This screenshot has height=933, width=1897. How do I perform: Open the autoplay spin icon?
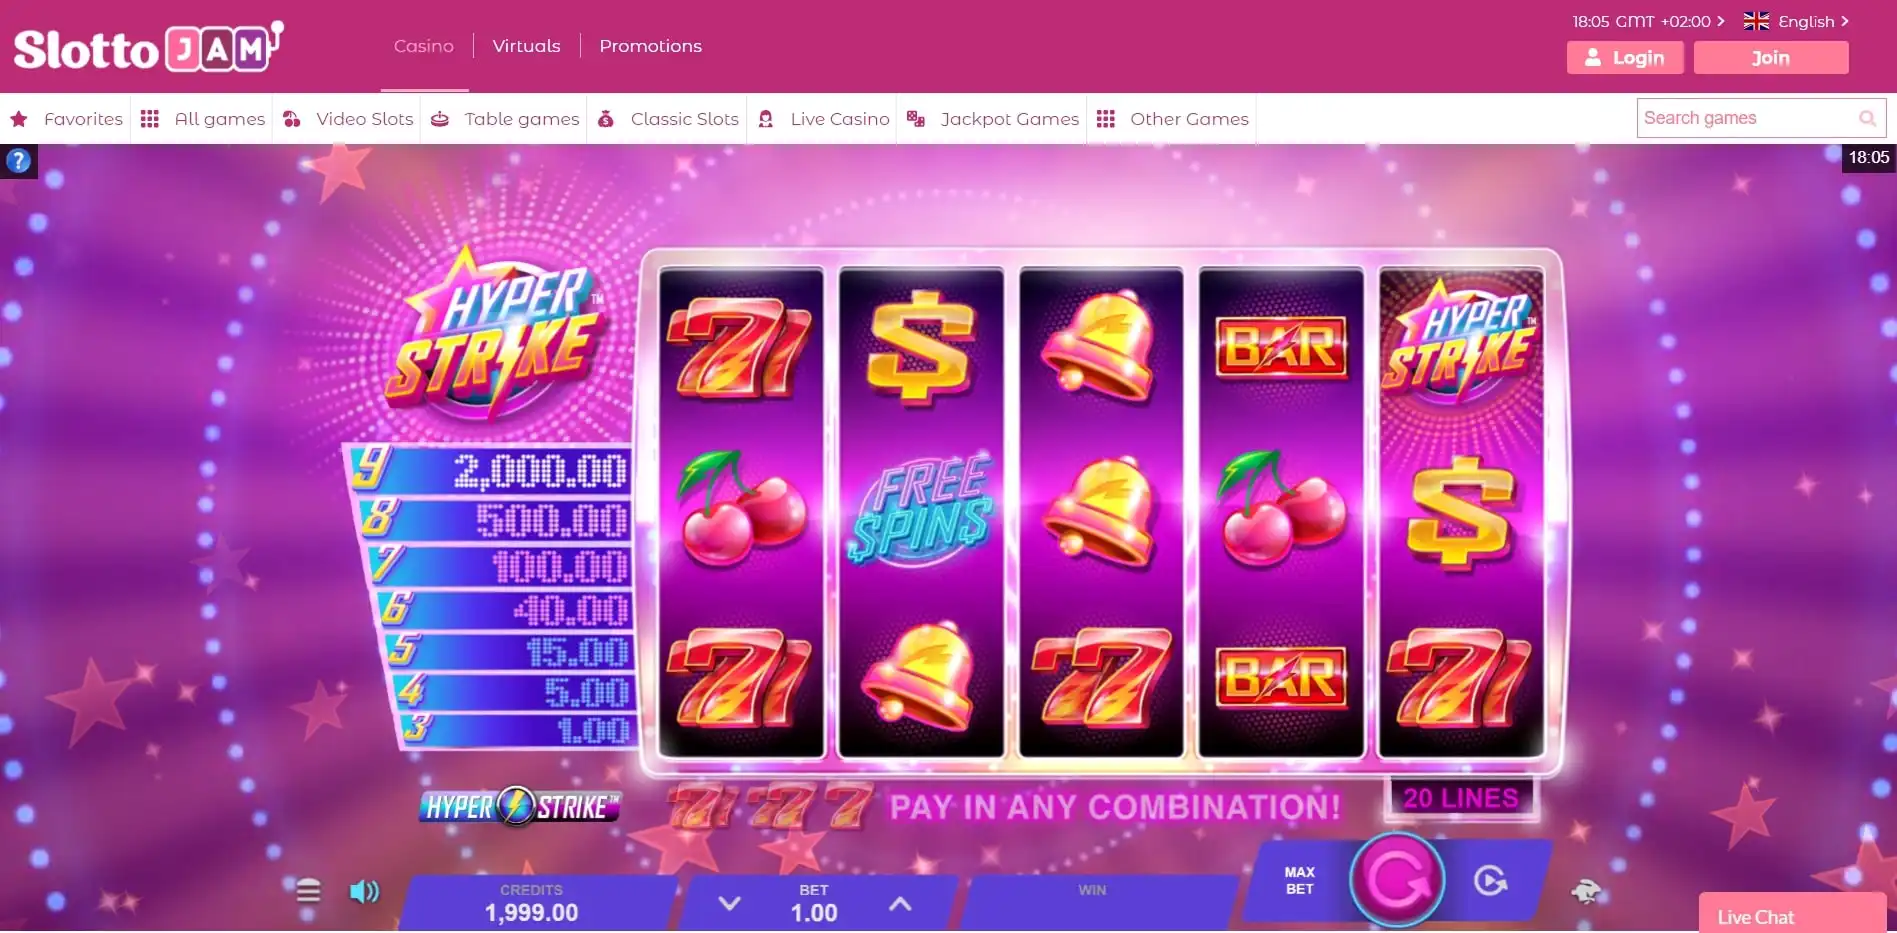pos(1490,881)
